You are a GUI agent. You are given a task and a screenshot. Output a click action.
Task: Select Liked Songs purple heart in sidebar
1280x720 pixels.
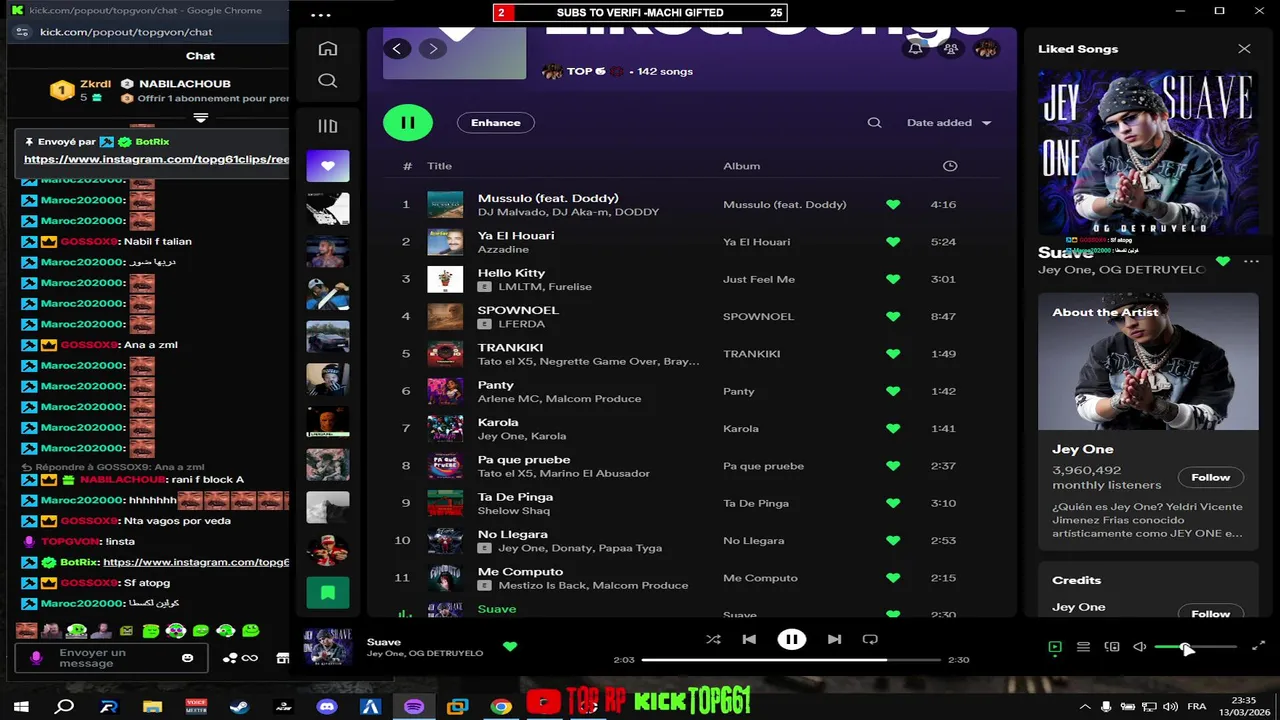tap(328, 166)
